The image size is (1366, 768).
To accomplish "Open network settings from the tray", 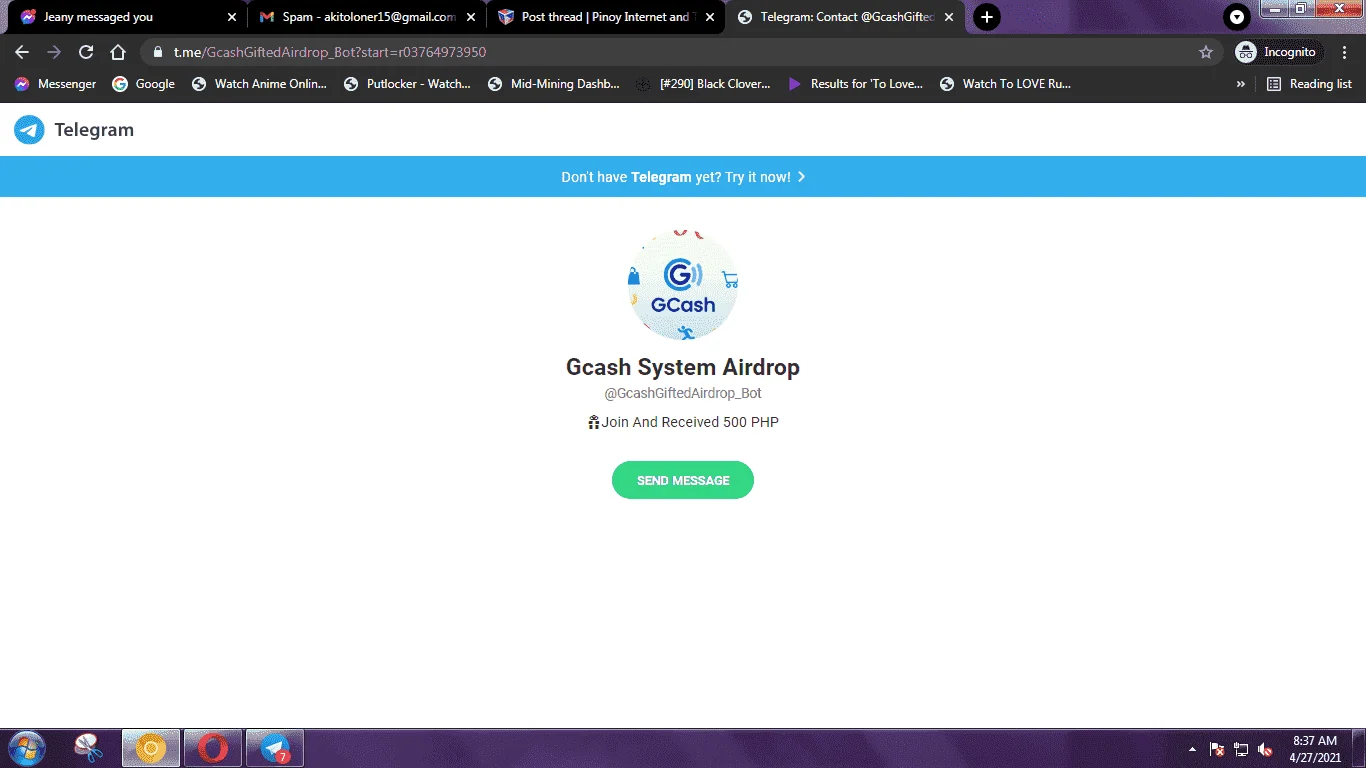I will click(x=1241, y=749).
